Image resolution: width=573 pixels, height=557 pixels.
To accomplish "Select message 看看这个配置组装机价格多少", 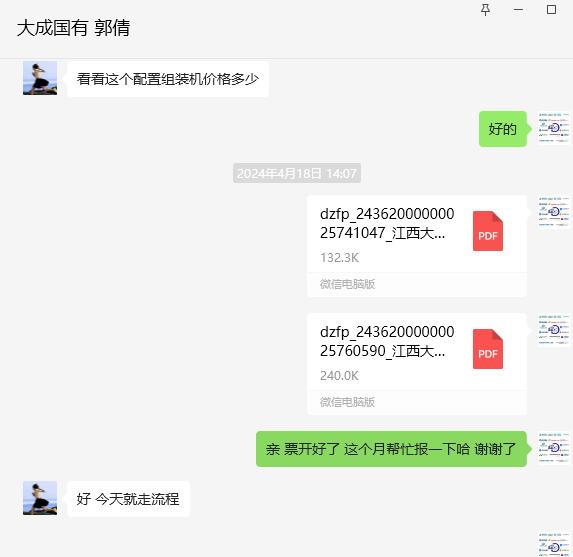I will (168, 79).
